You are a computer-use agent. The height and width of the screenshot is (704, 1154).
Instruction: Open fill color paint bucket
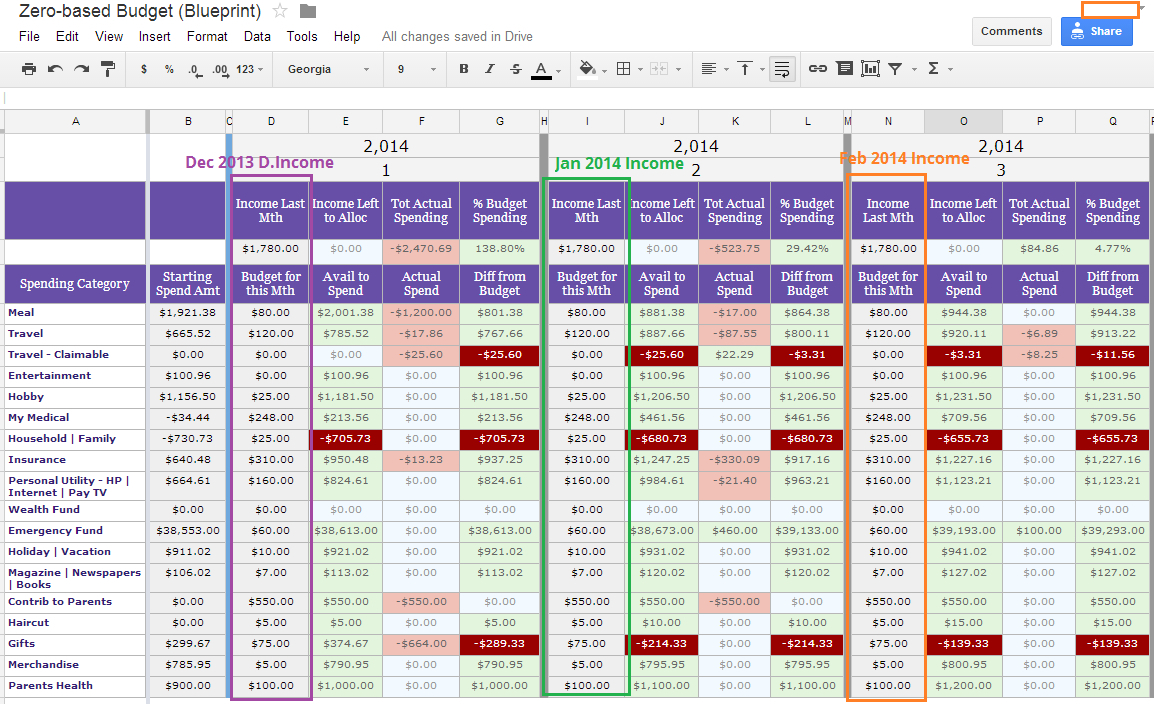coord(587,69)
